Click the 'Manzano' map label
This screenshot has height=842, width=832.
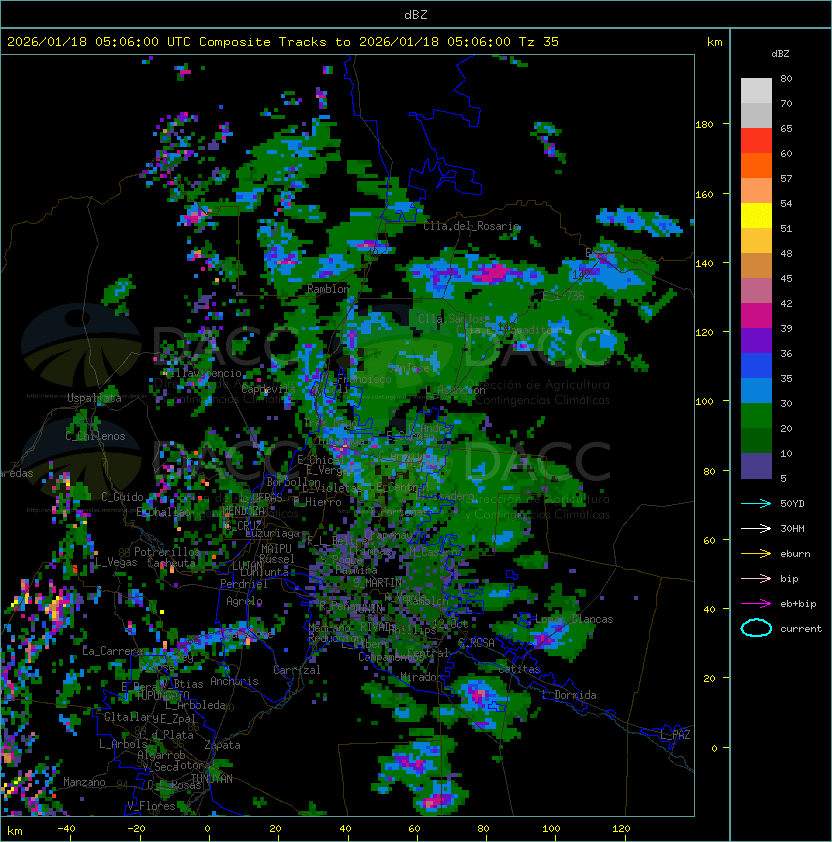tap(84, 782)
